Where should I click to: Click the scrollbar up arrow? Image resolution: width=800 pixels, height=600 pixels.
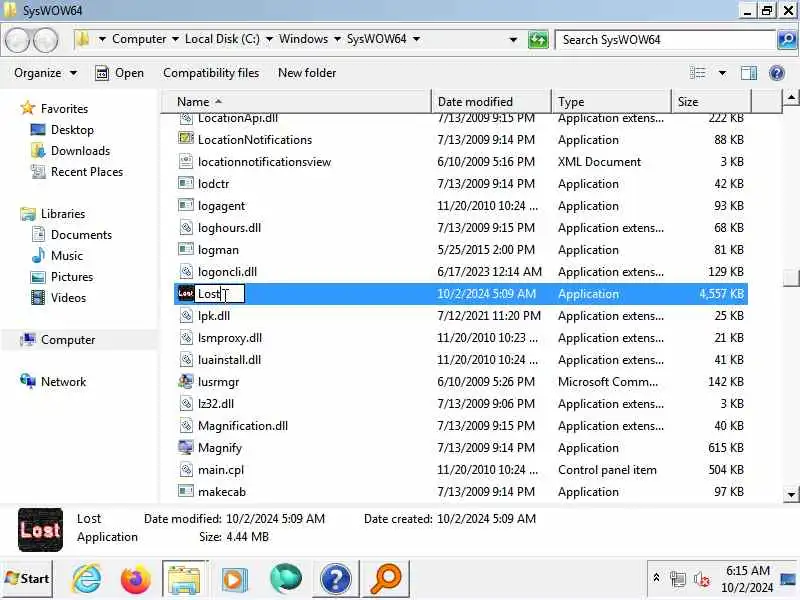[x=791, y=97]
